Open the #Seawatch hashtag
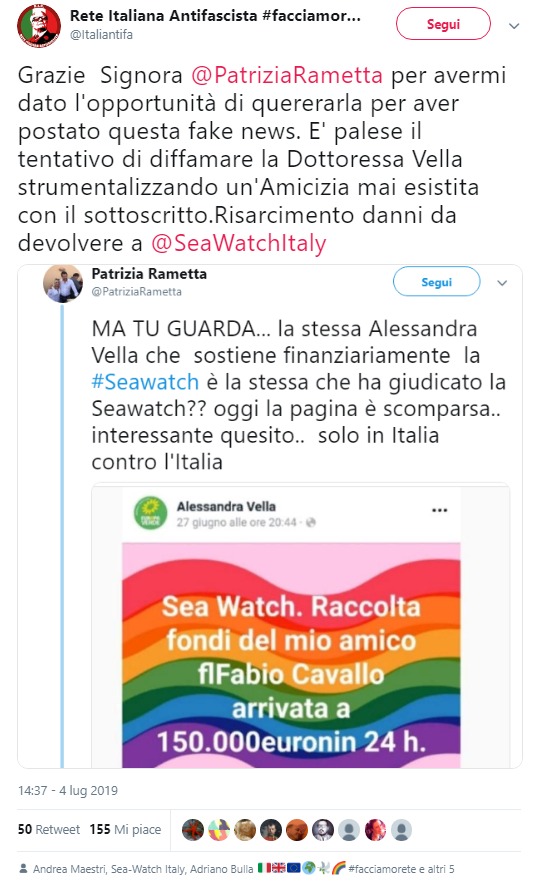This screenshot has height=885, width=538. point(145,382)
